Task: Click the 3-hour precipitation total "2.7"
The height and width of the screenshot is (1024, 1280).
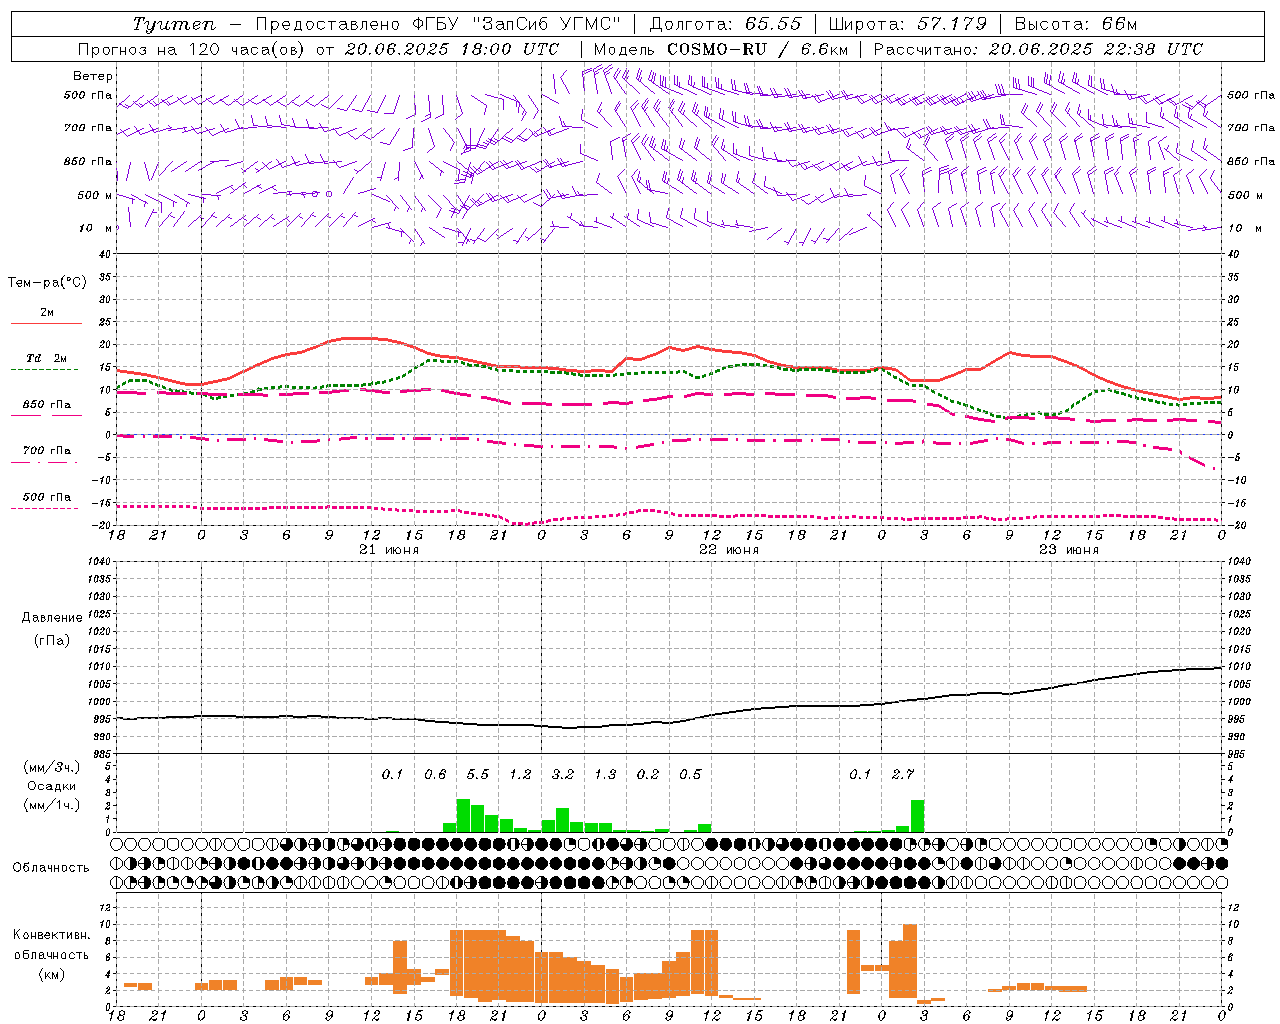Action: coord(903,774)
